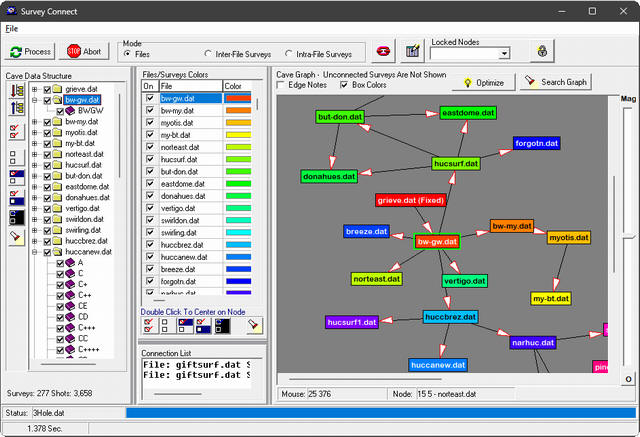
Task: Click the purple book icon of survey CE
Action: [70, 306]
